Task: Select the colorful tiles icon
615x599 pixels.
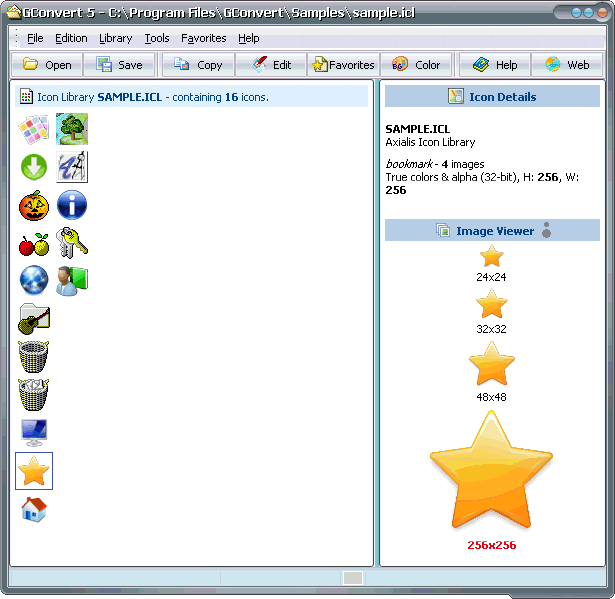Action: [34, 129]
